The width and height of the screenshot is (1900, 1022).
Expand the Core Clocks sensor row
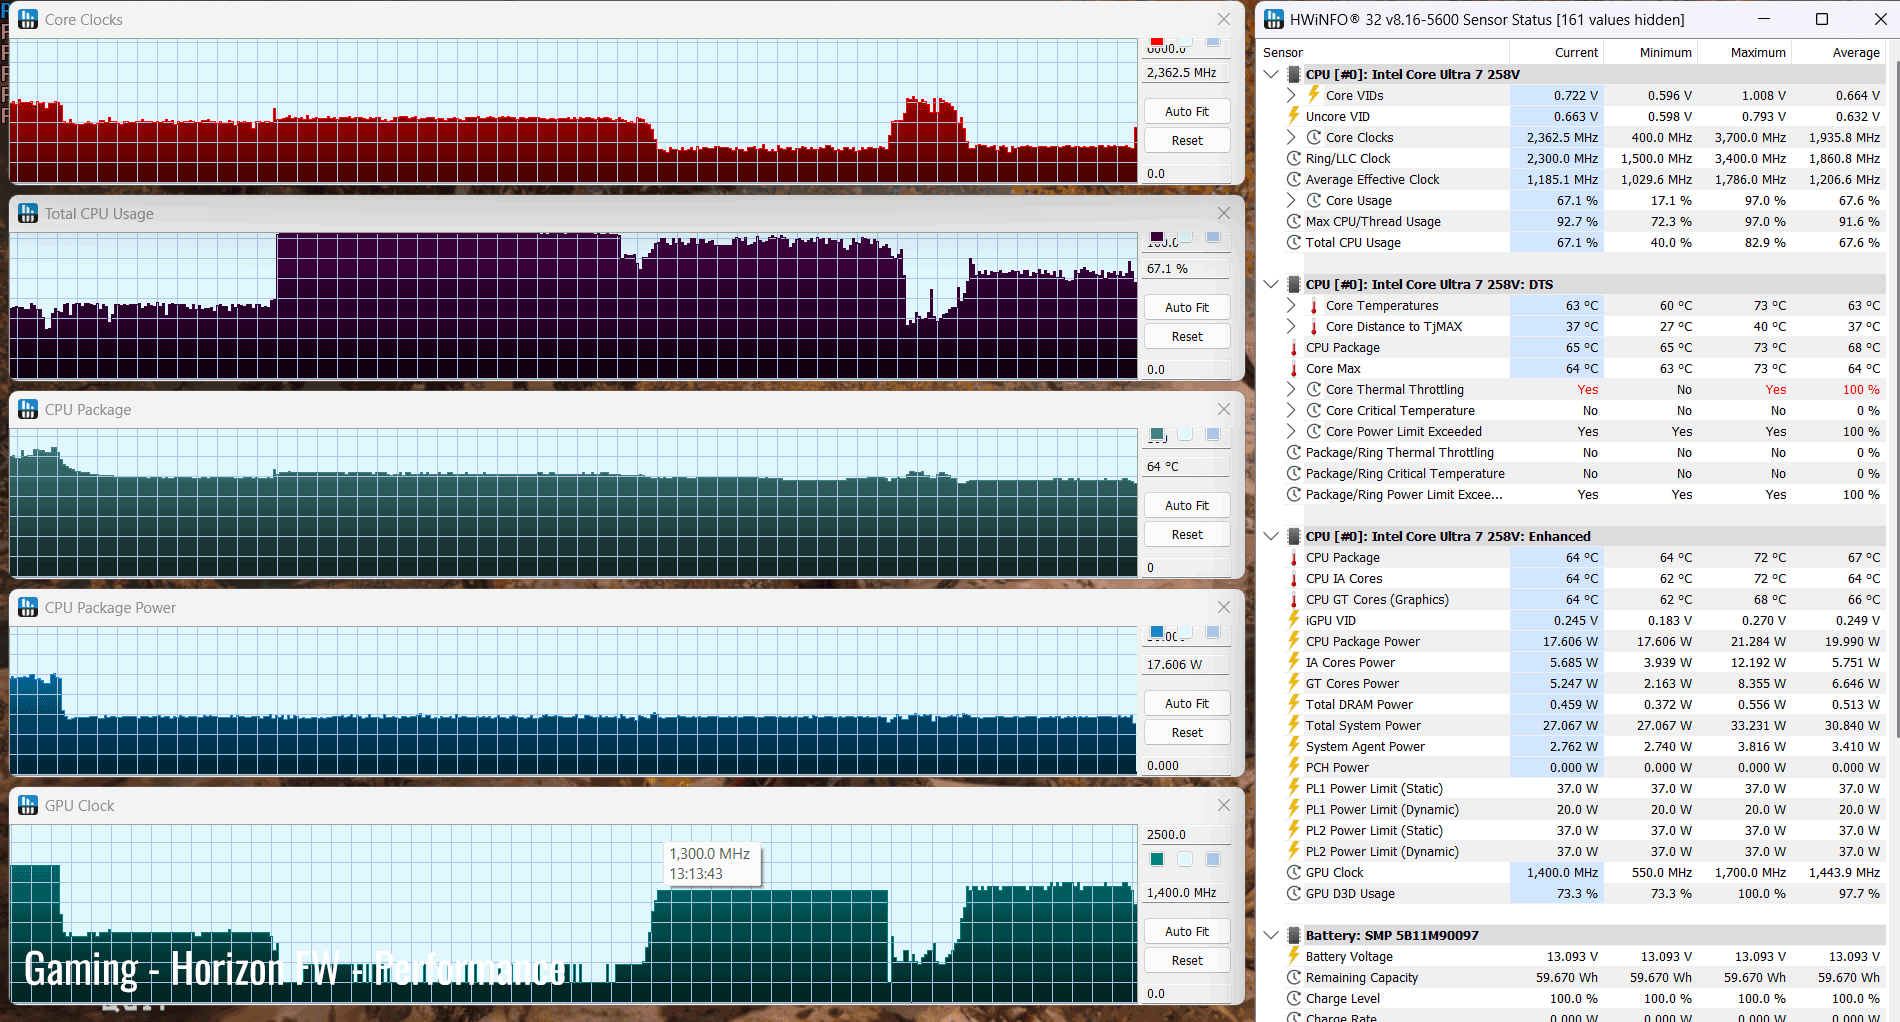pyautogui.click(x=1291, y=137)
